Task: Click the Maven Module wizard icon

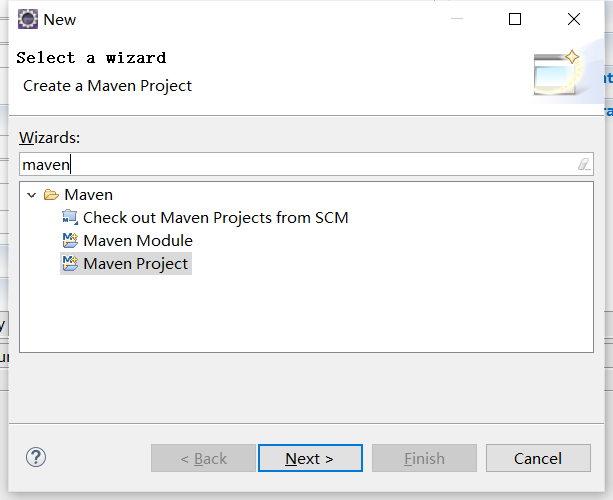Action: [x=70, y=240]
